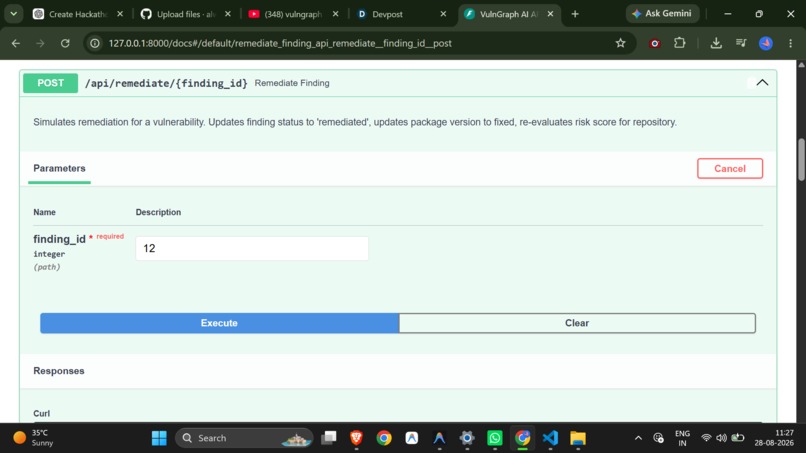Bookmark this page with the star

point(620,43)
